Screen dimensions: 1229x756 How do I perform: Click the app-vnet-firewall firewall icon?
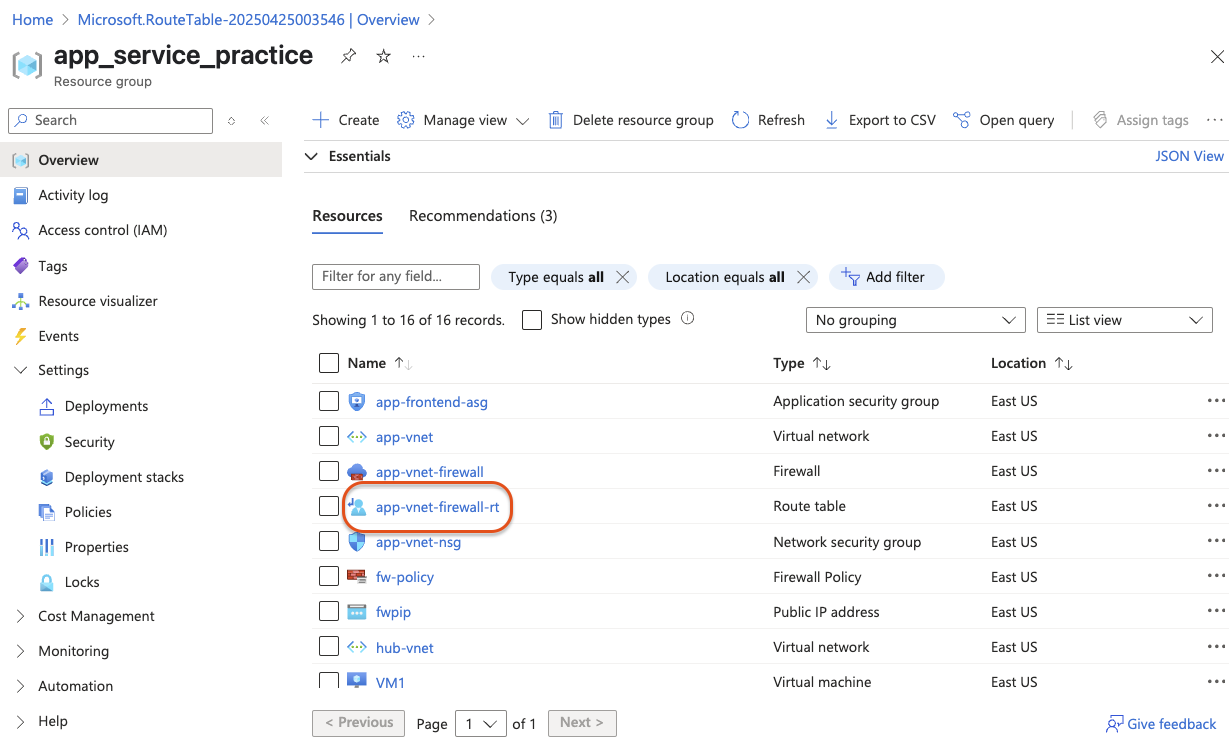click(357, 471)
